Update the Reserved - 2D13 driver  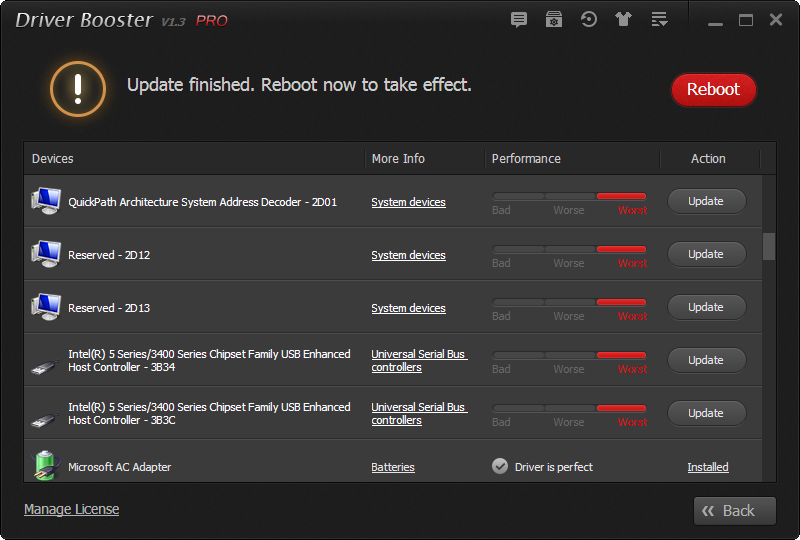pos(706,307)
